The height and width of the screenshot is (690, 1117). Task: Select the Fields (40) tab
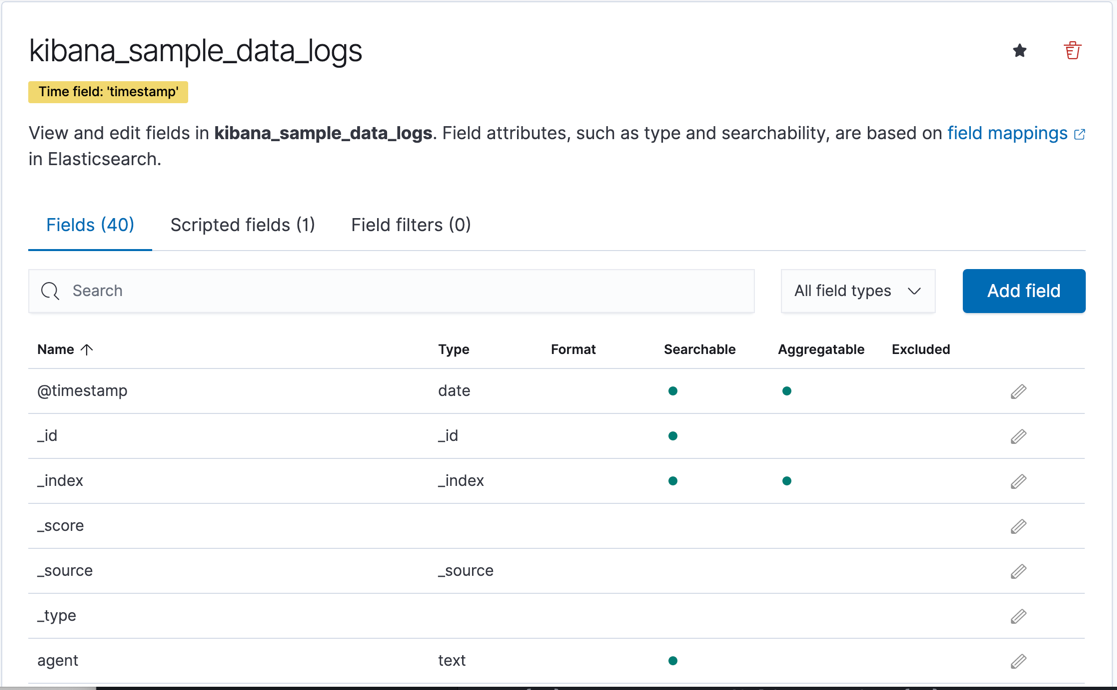point(90,225)
